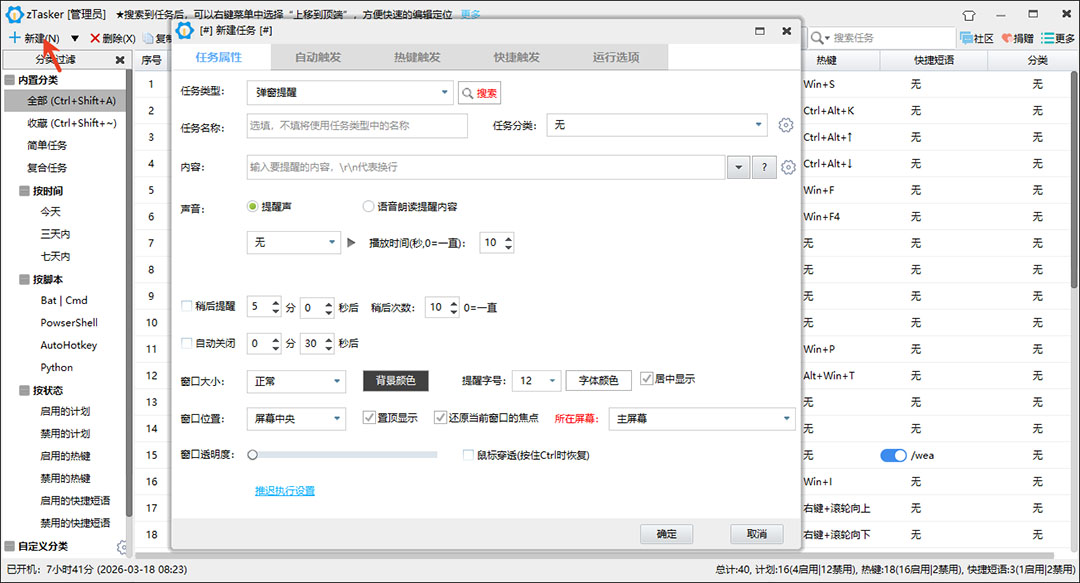
Task: Click the 字体颜色 color button
Action: (599, 380)
